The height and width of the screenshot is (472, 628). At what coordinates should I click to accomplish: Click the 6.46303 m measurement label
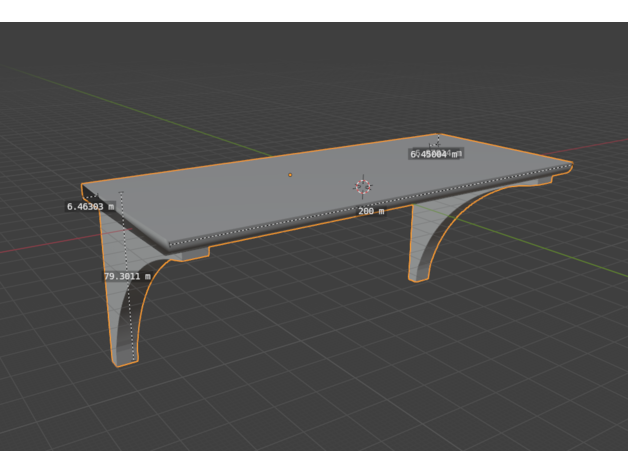click(x=90, y=206)
